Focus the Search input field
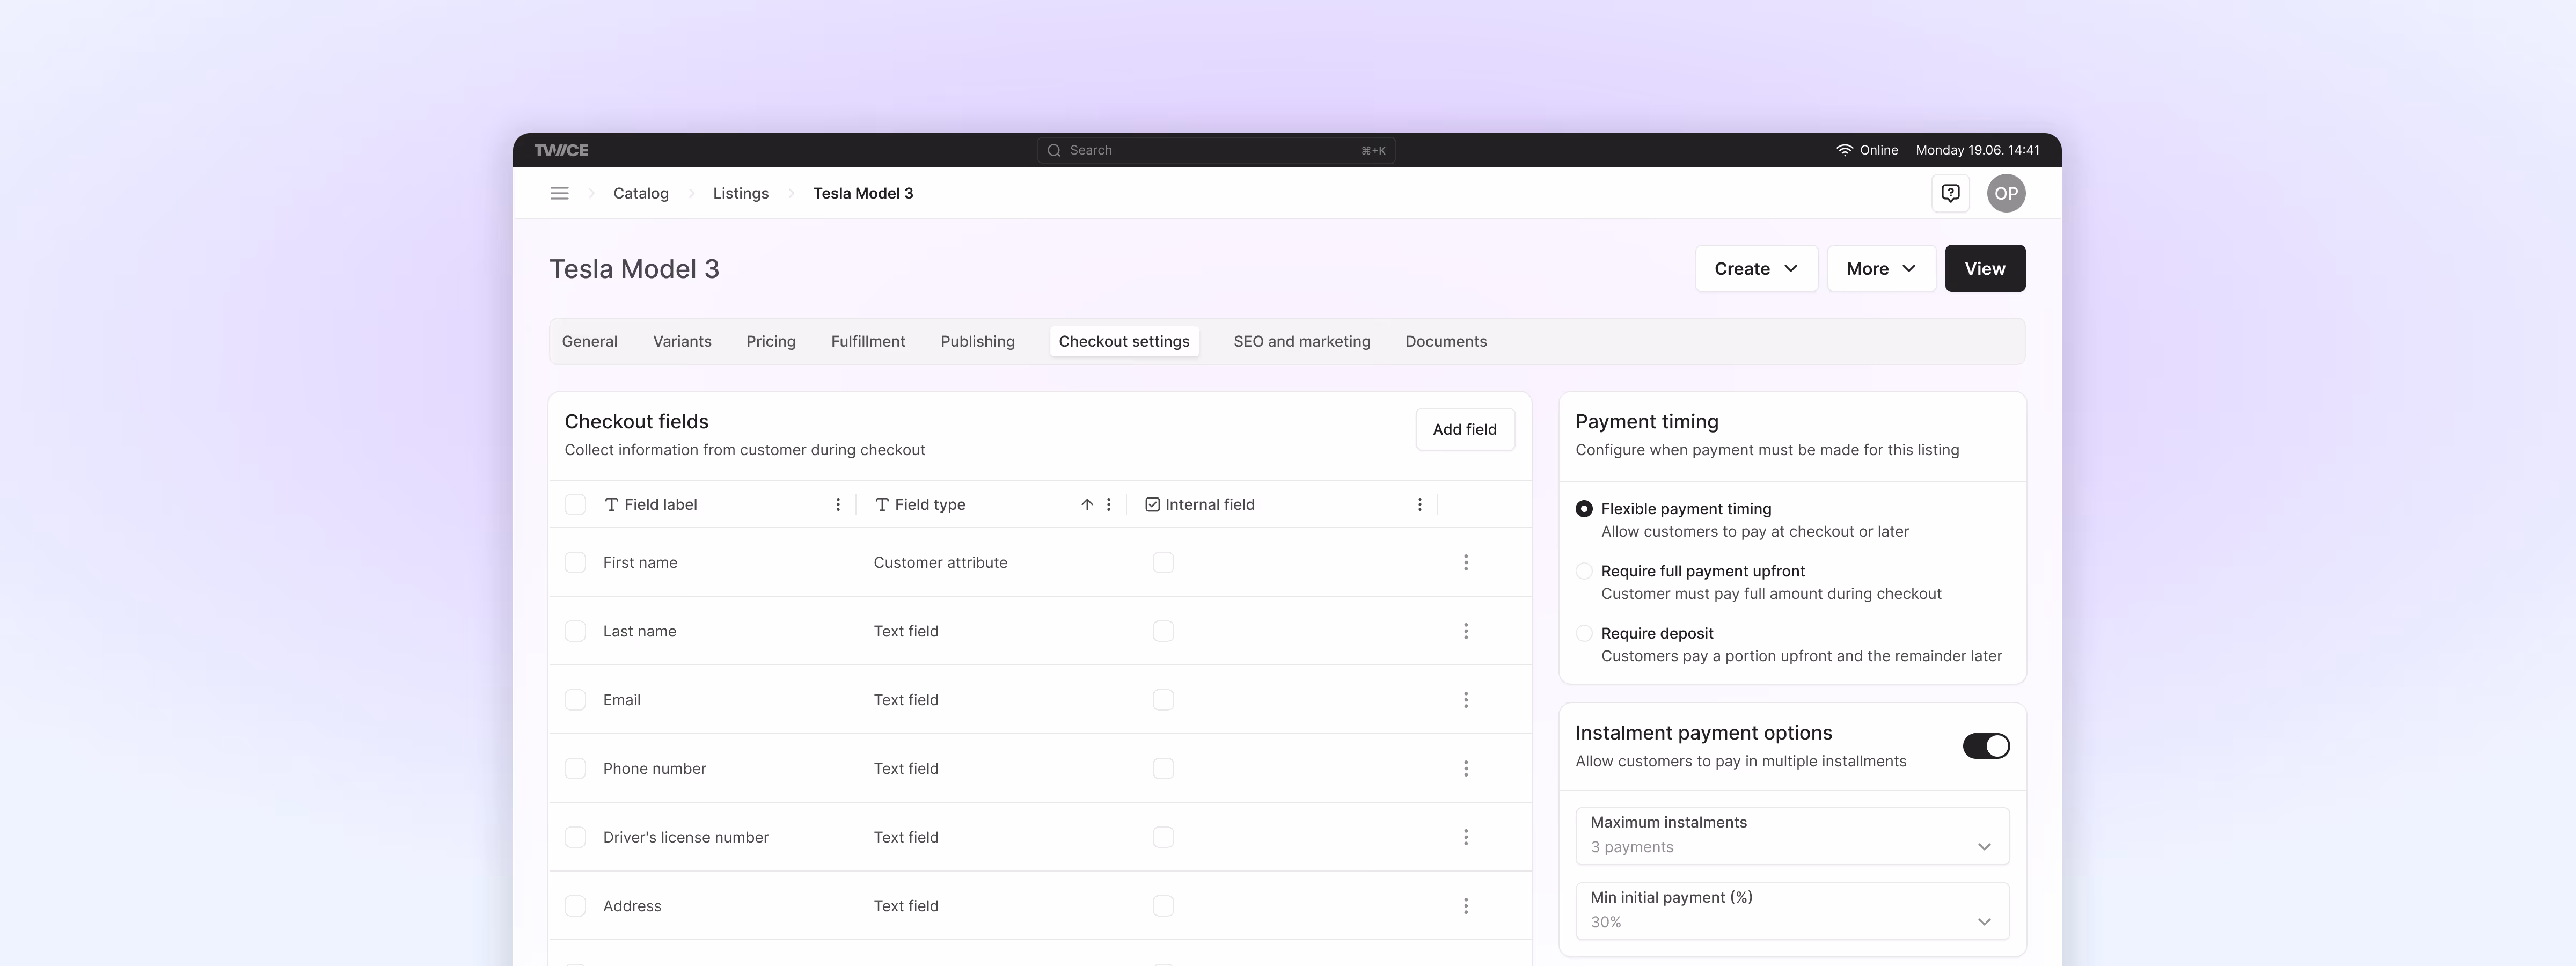2576x966 pixels. tap(1216, 150)
